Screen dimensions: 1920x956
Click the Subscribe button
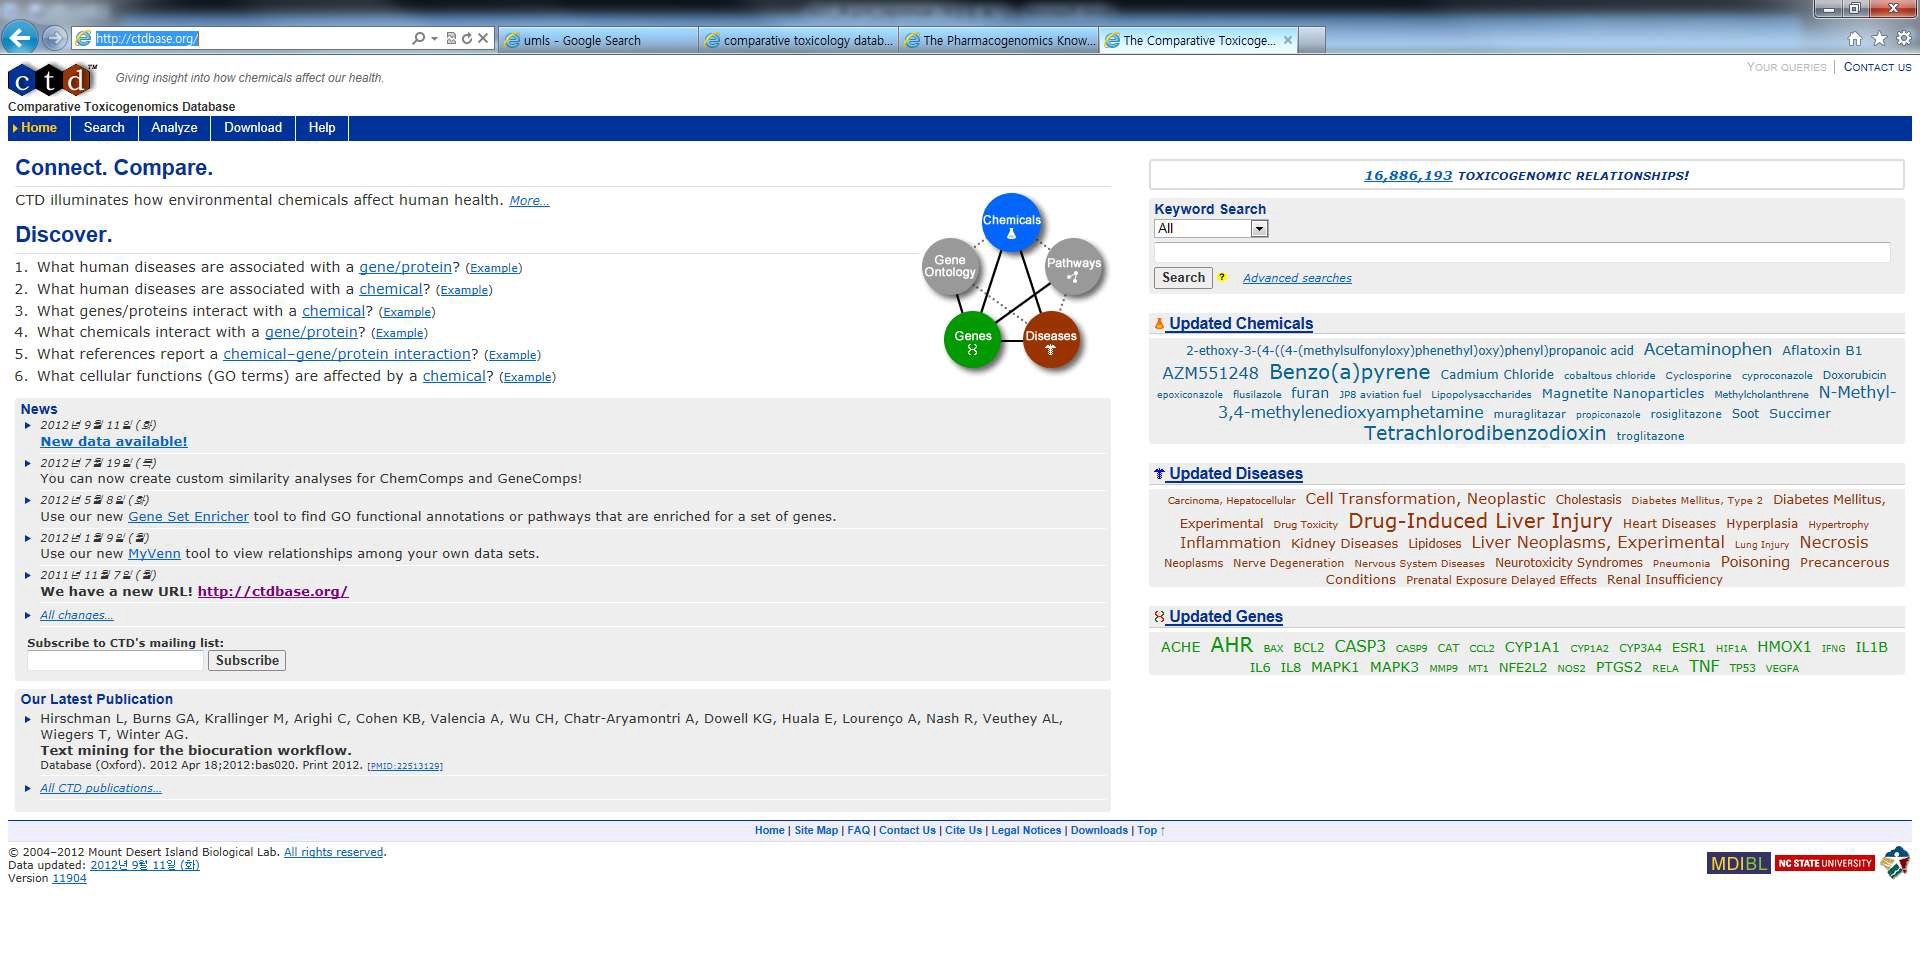[247, 661]
